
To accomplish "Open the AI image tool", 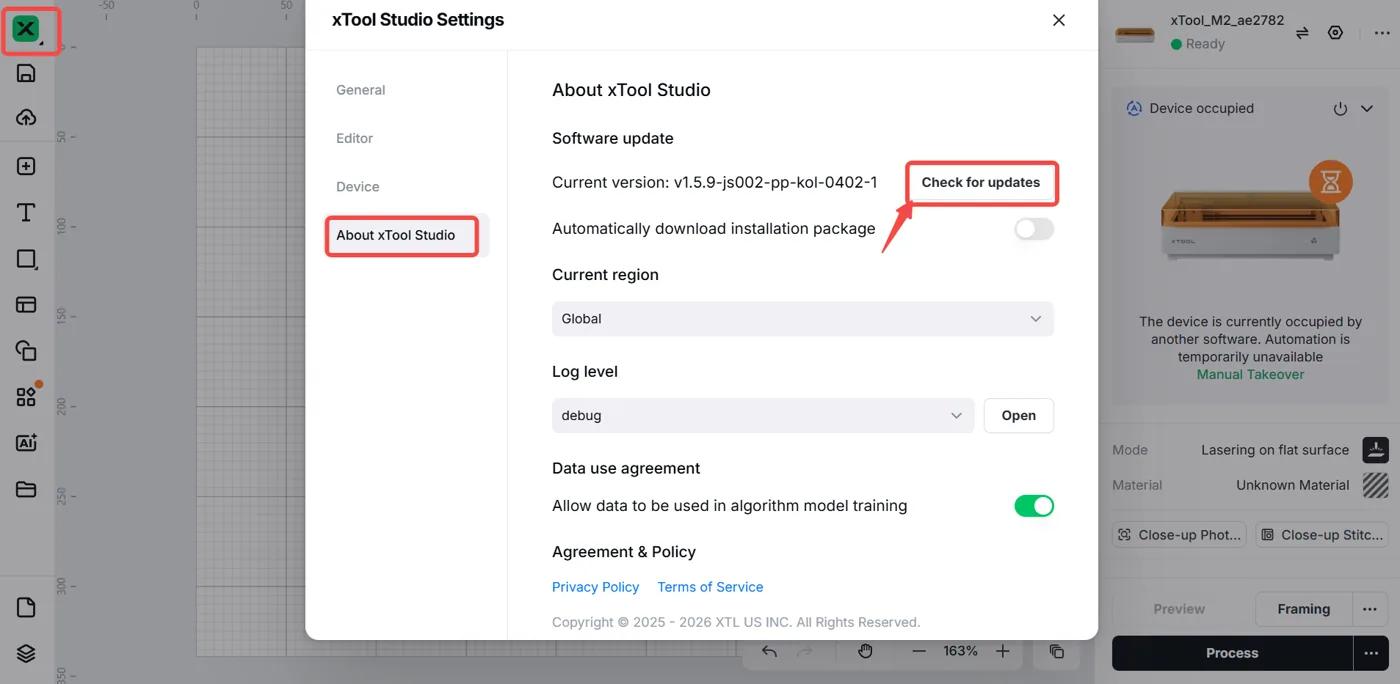I will [x=26, y=442].
